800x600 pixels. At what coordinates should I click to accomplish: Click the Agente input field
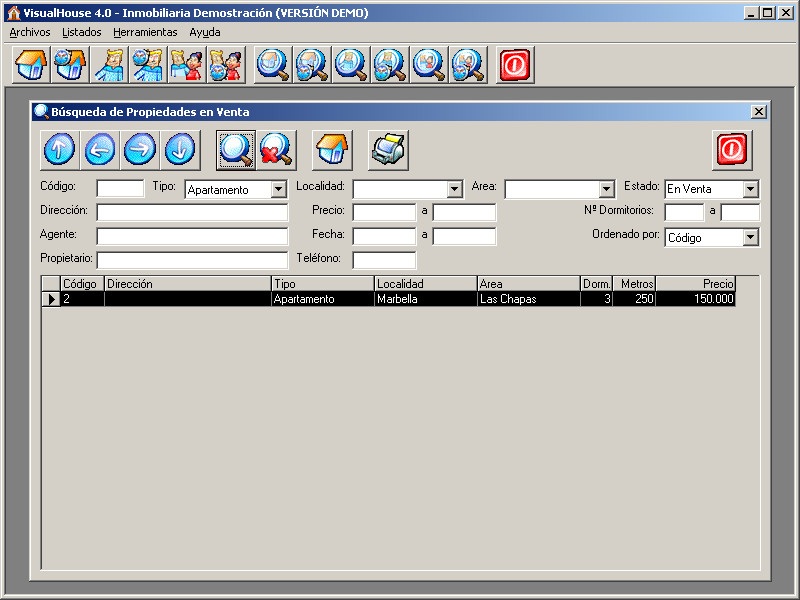click(192, 236)
